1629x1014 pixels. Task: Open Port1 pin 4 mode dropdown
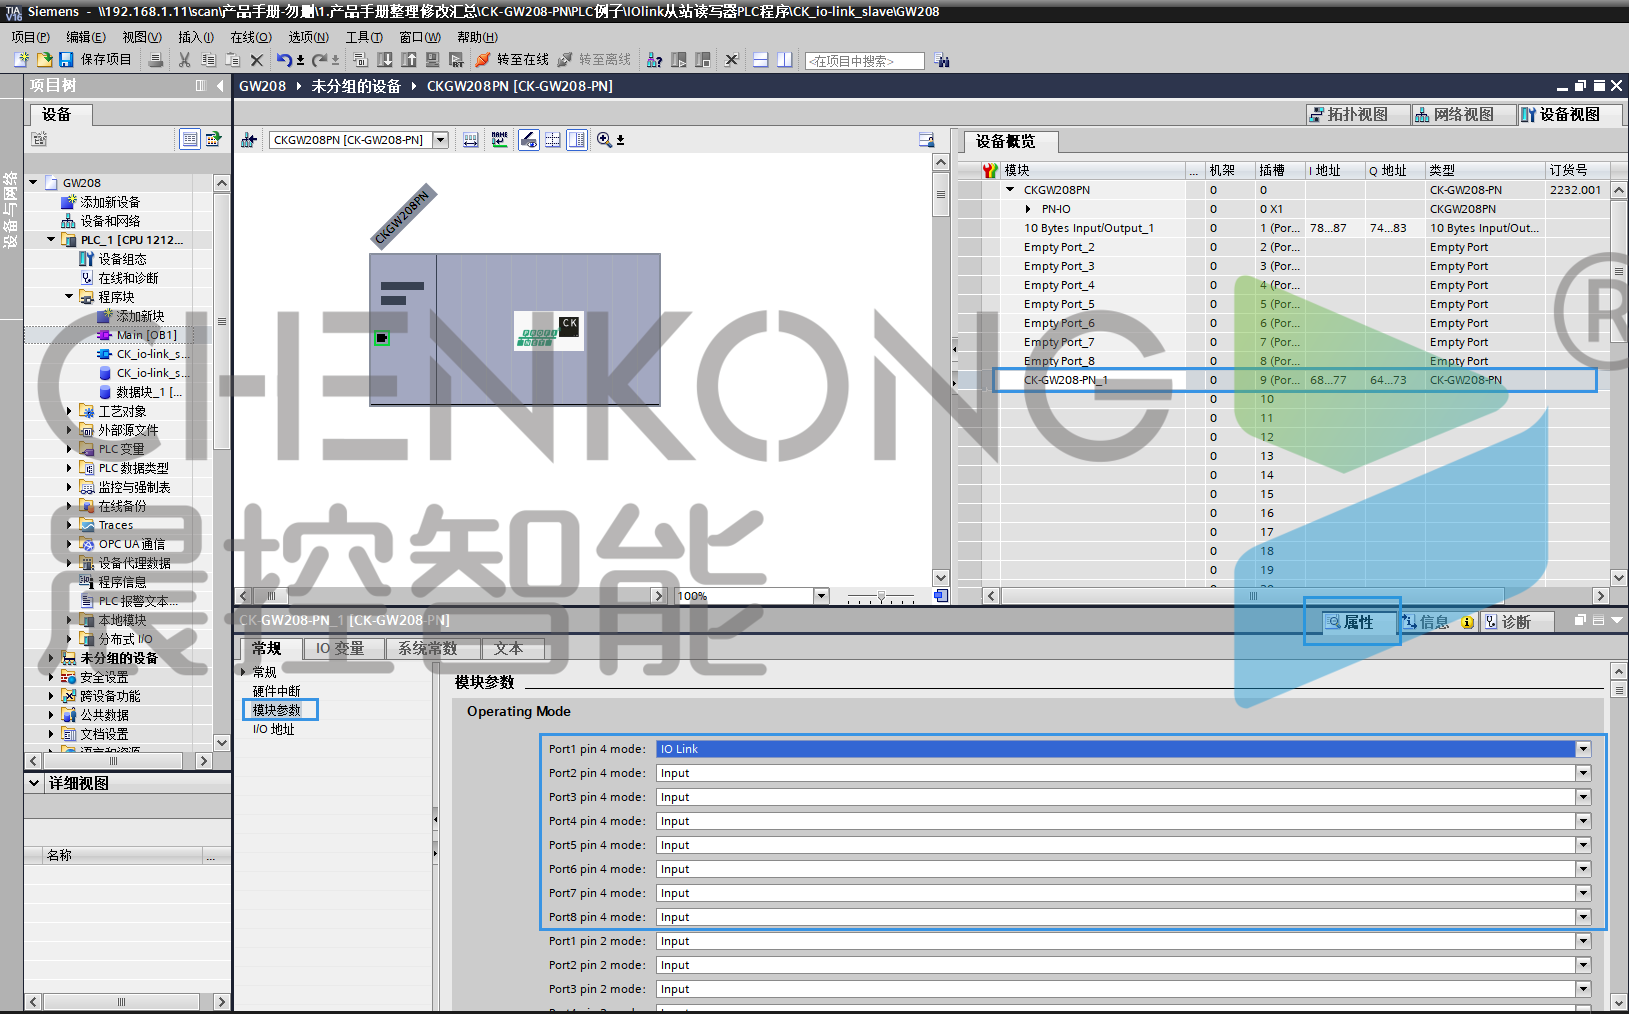pyautogui.click(x=1583, y=749)
